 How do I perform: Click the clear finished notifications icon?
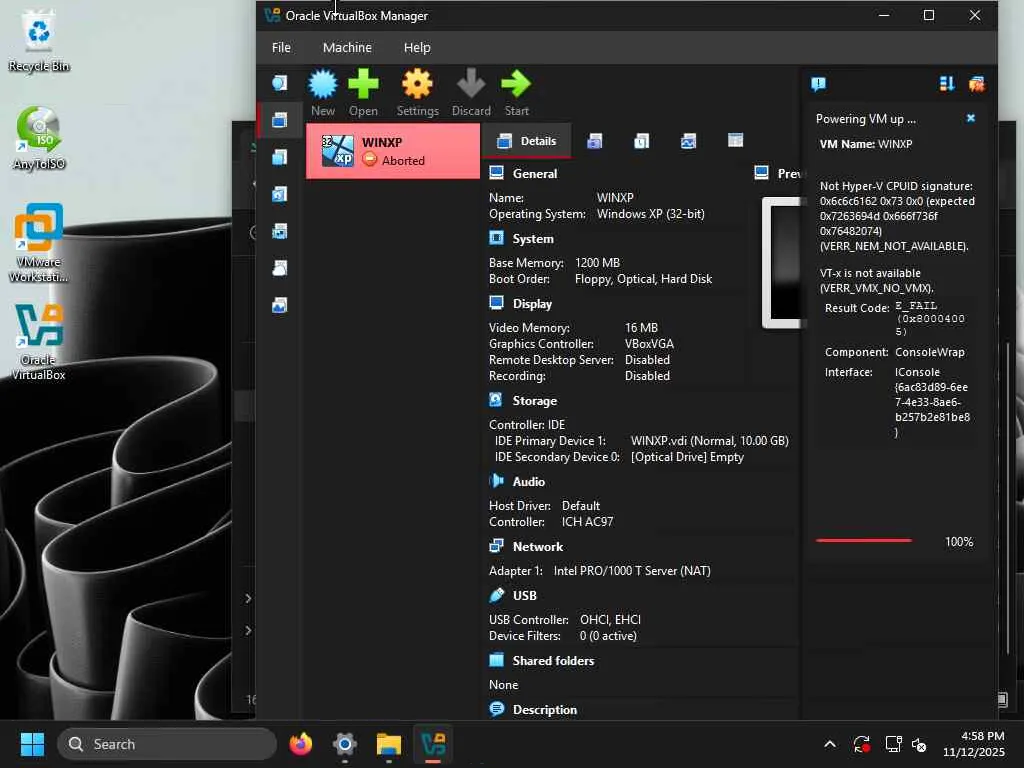(977, 84)
